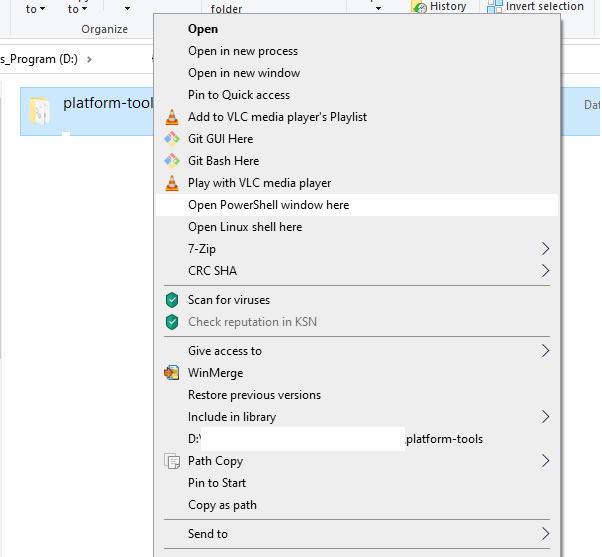Click the Invert selection icon
Image resolution: width=602 pixels, height=557 pixels.
click(x=494, y=7)
